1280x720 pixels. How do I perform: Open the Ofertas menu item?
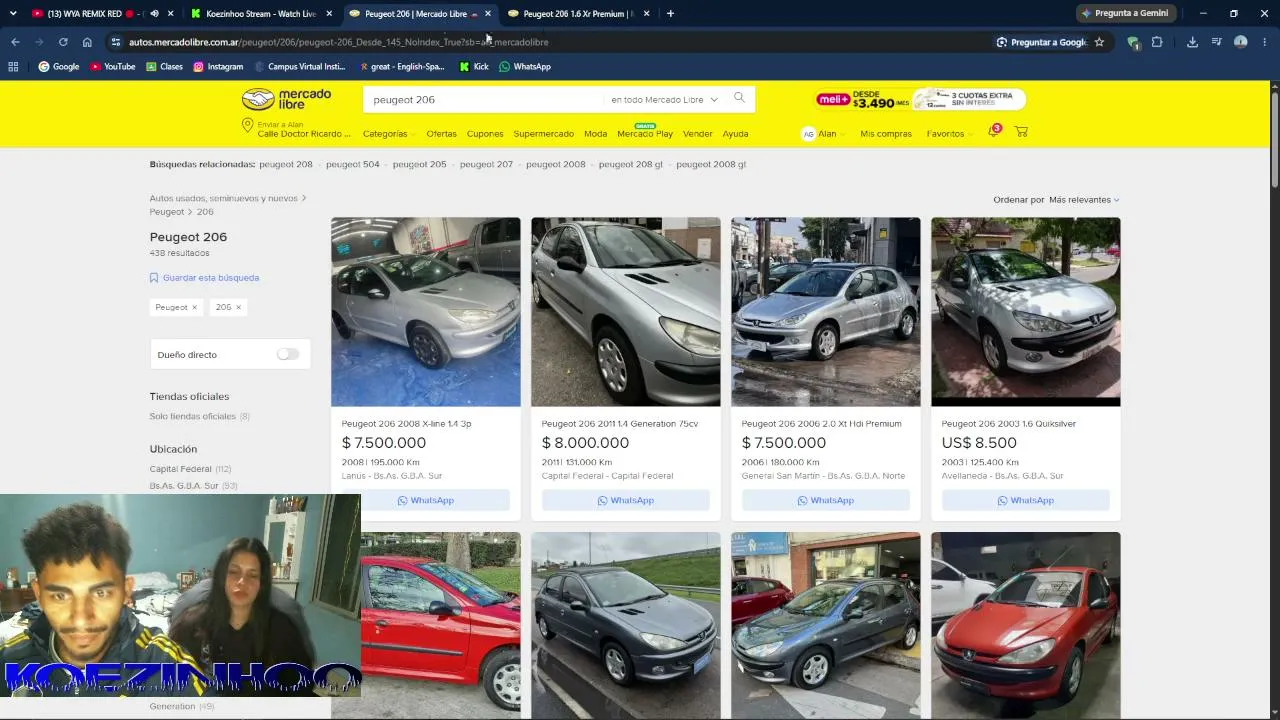[x=441, y=134]
